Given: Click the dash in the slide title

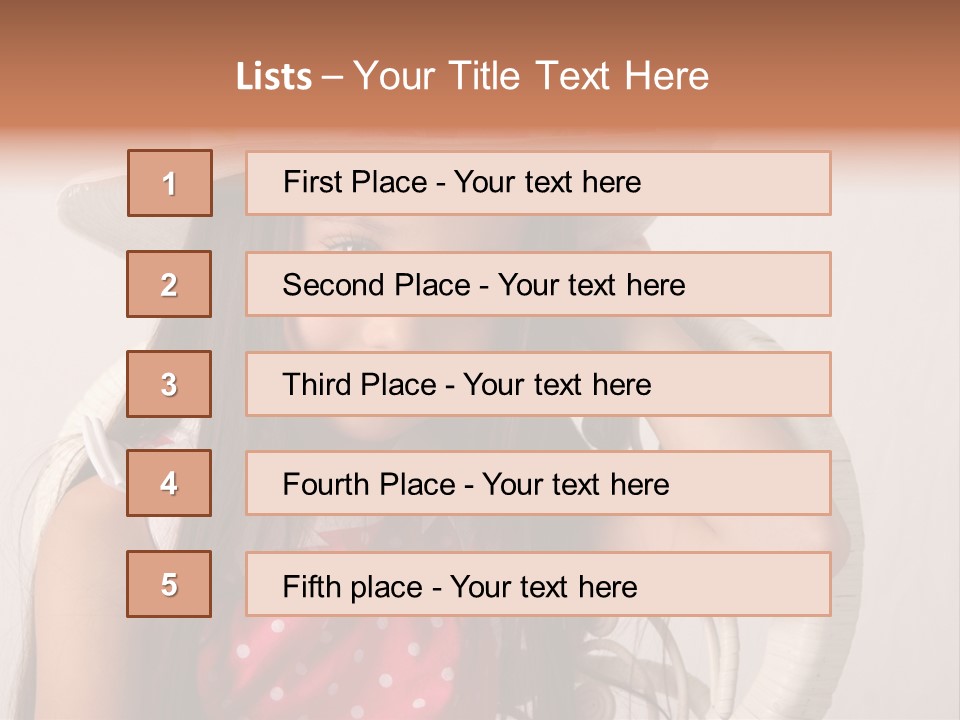Looking at the screenshot, I should point(332,78).
